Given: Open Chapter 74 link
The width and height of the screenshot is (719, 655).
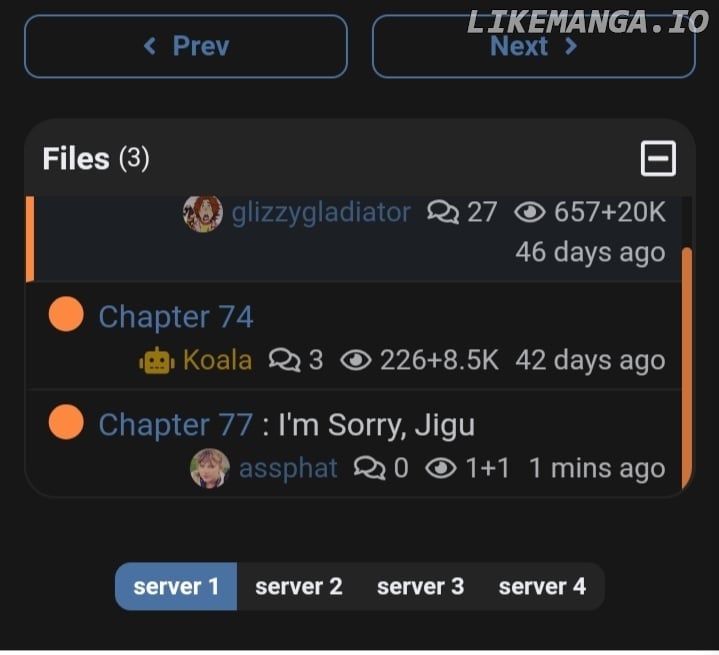Looking at the screenshot, I should (x=176, y=317).
